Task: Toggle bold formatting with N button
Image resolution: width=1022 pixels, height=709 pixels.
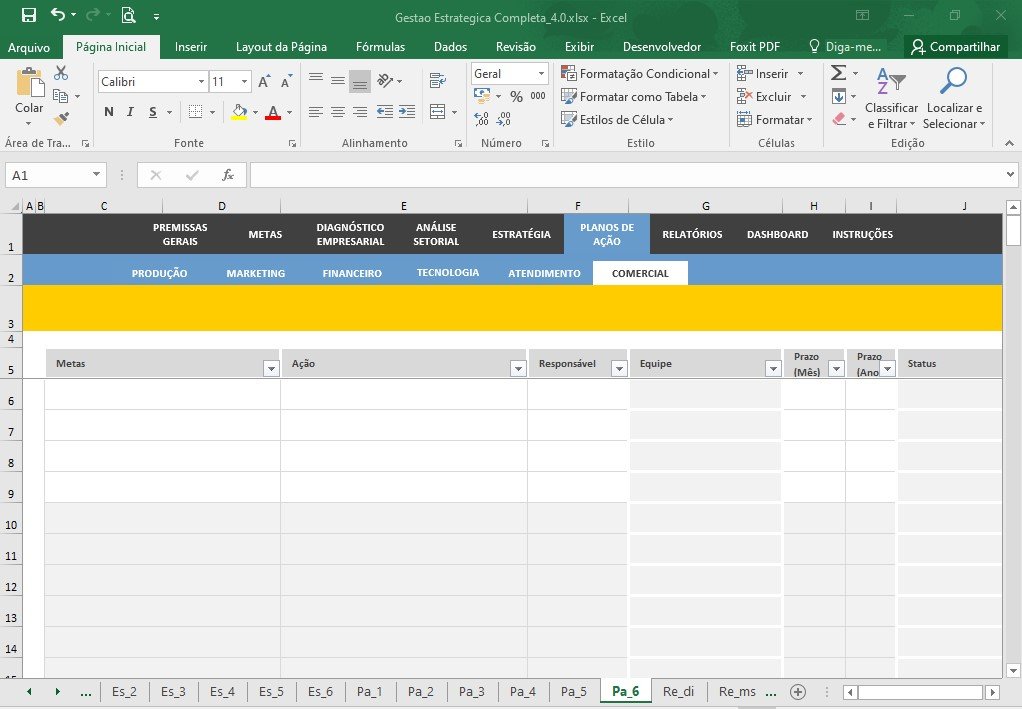Action: point(109,112)
